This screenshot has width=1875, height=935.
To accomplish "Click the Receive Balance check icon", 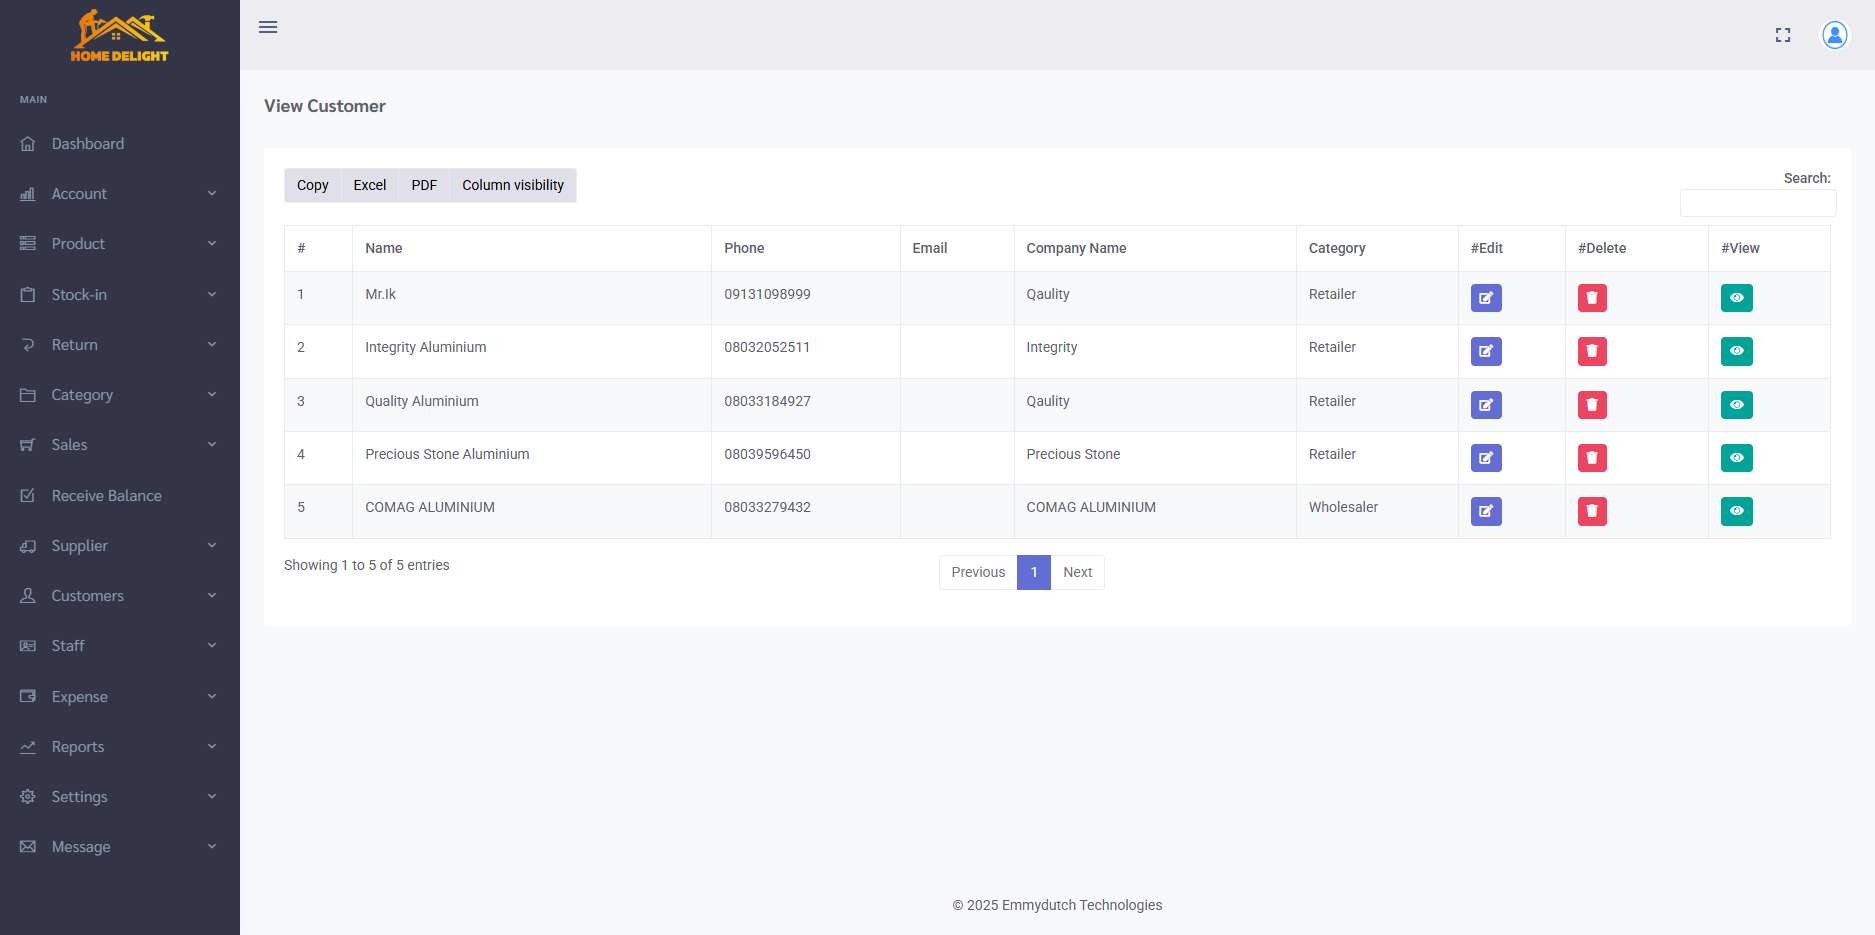I will coord(28,496).
